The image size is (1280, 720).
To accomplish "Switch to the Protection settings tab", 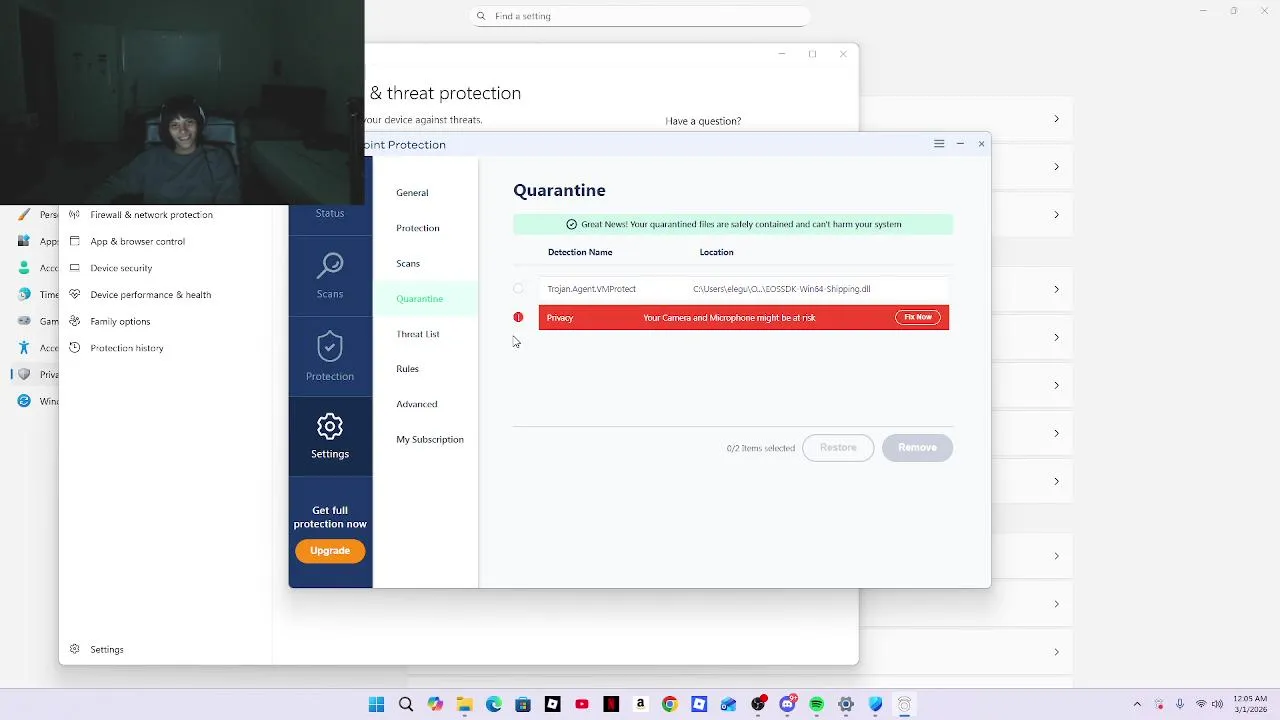I will [418, 228].
